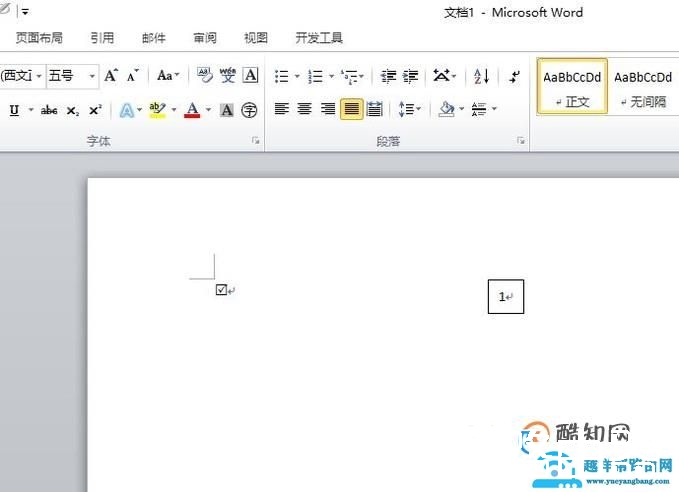The height and width of the screenshot is (492, 679).
Task: Click the Grow Font icon
Action: tap(111, 76)
